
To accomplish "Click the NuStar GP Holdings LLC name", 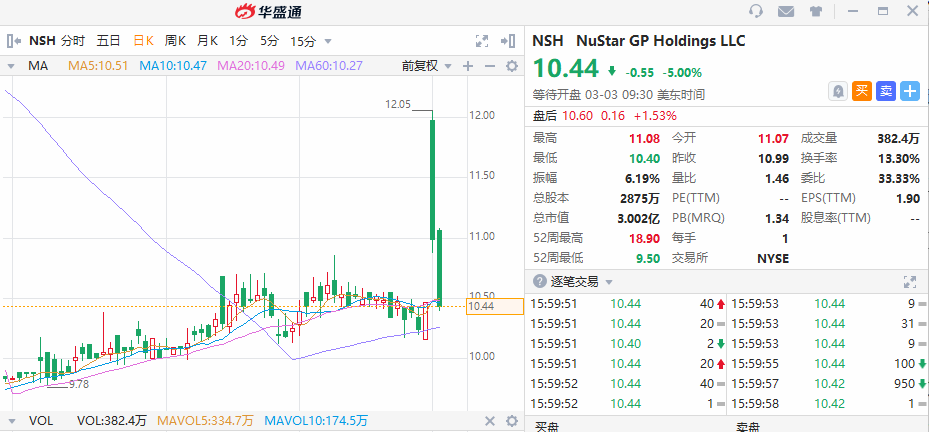I will pyautogui.click(x=661, y=41).
